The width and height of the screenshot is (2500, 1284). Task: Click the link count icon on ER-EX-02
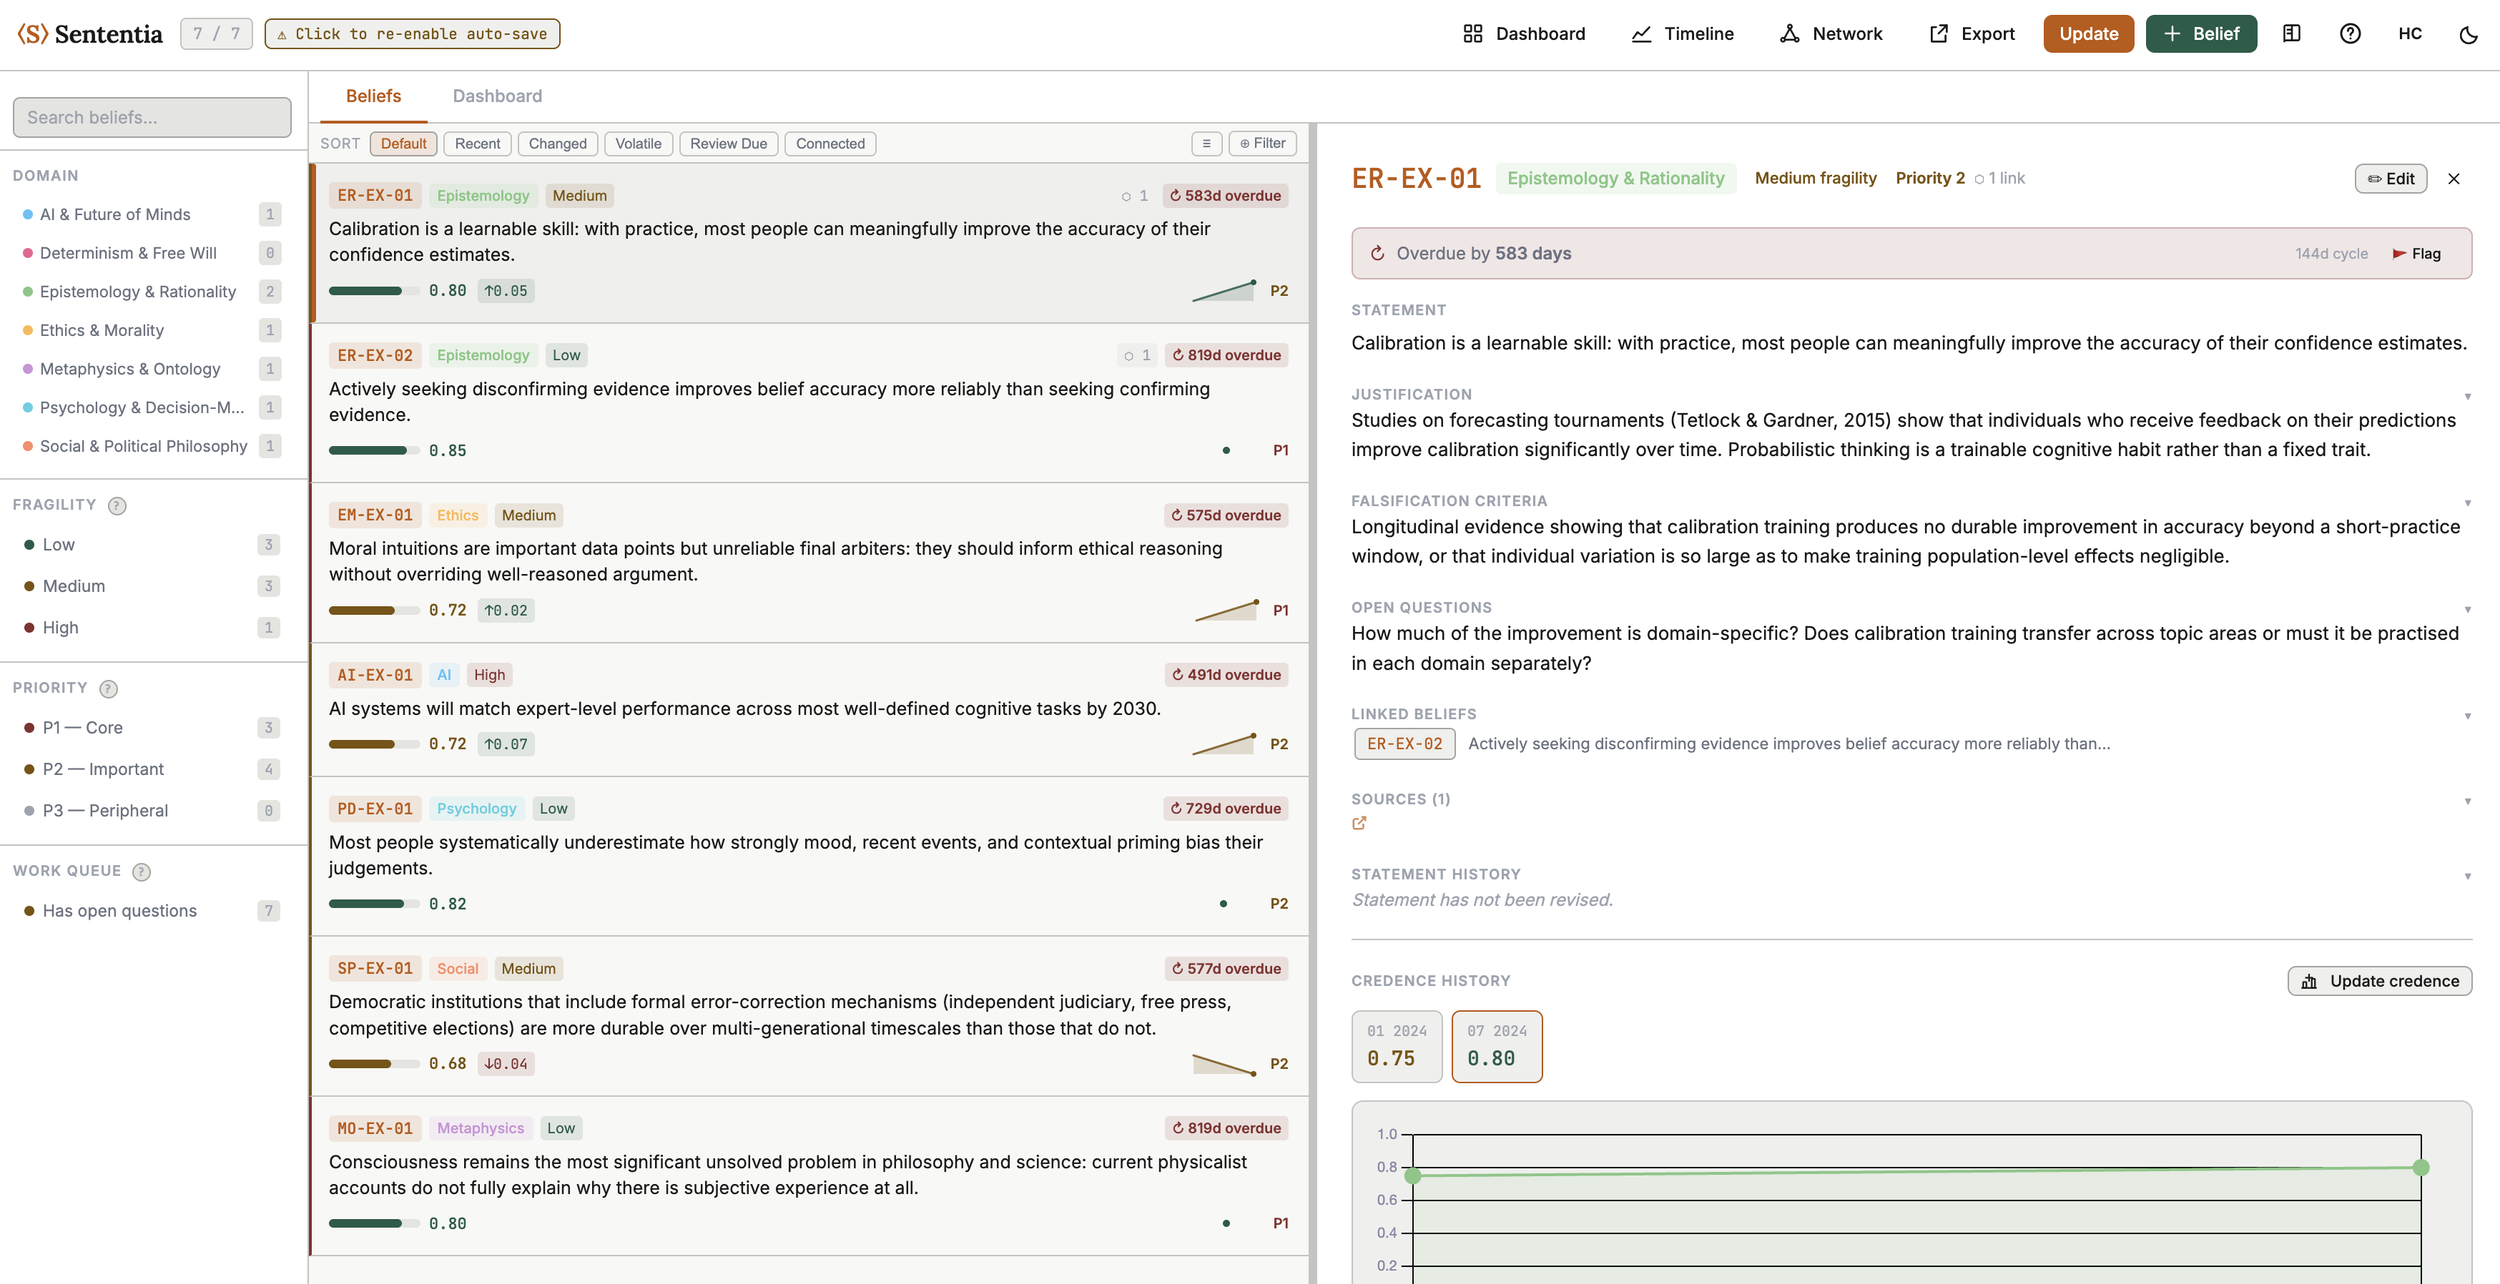(1137, 355)
